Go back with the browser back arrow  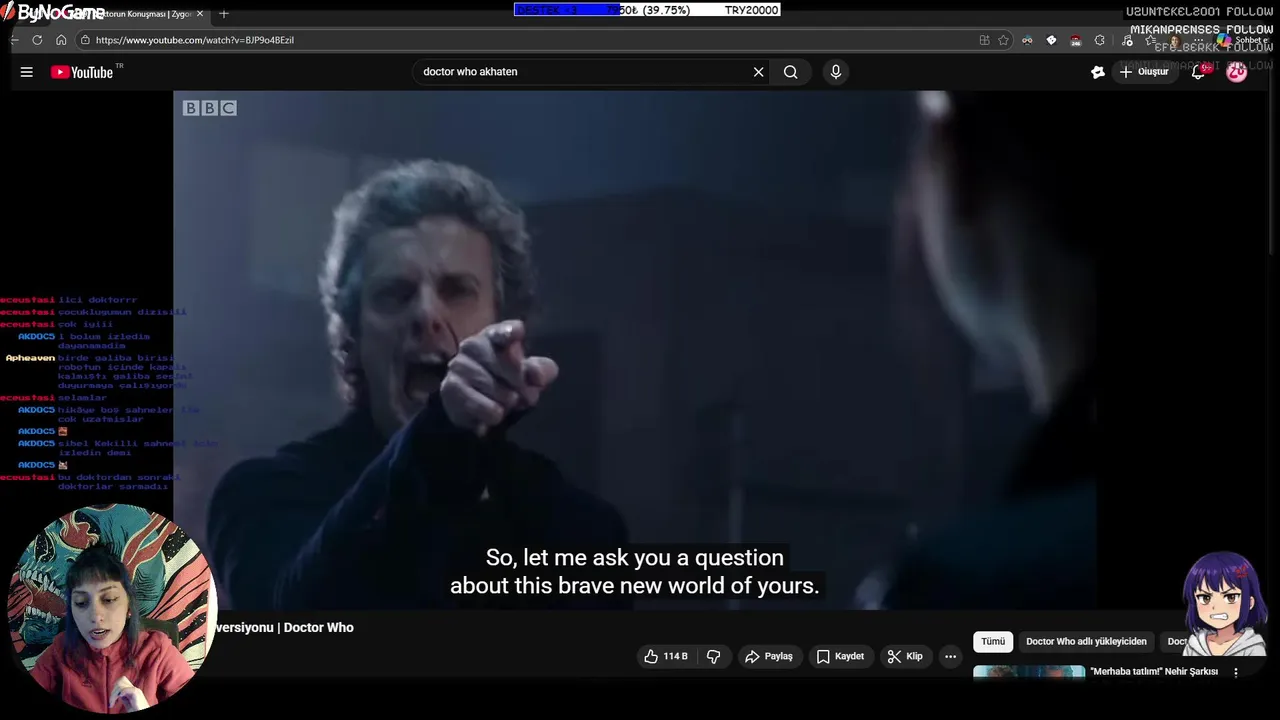tap(14, 40)
